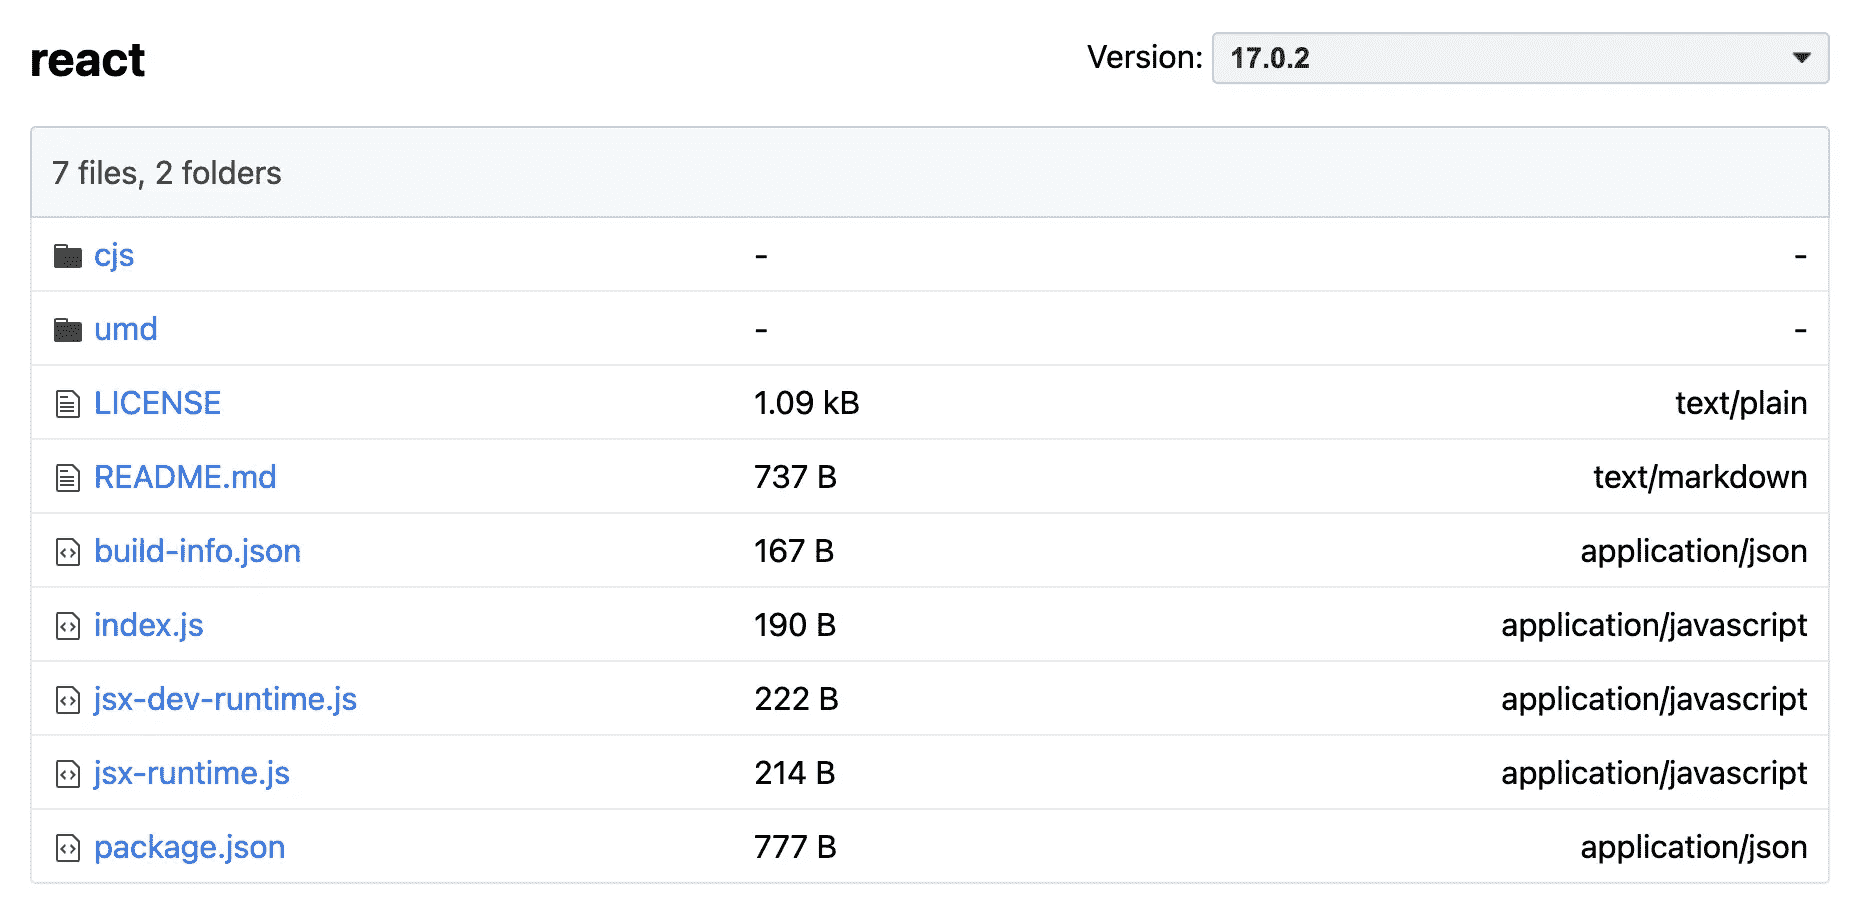The image size is (1852, 914).
Task: View the package.json file
Action: coord(190,848)
